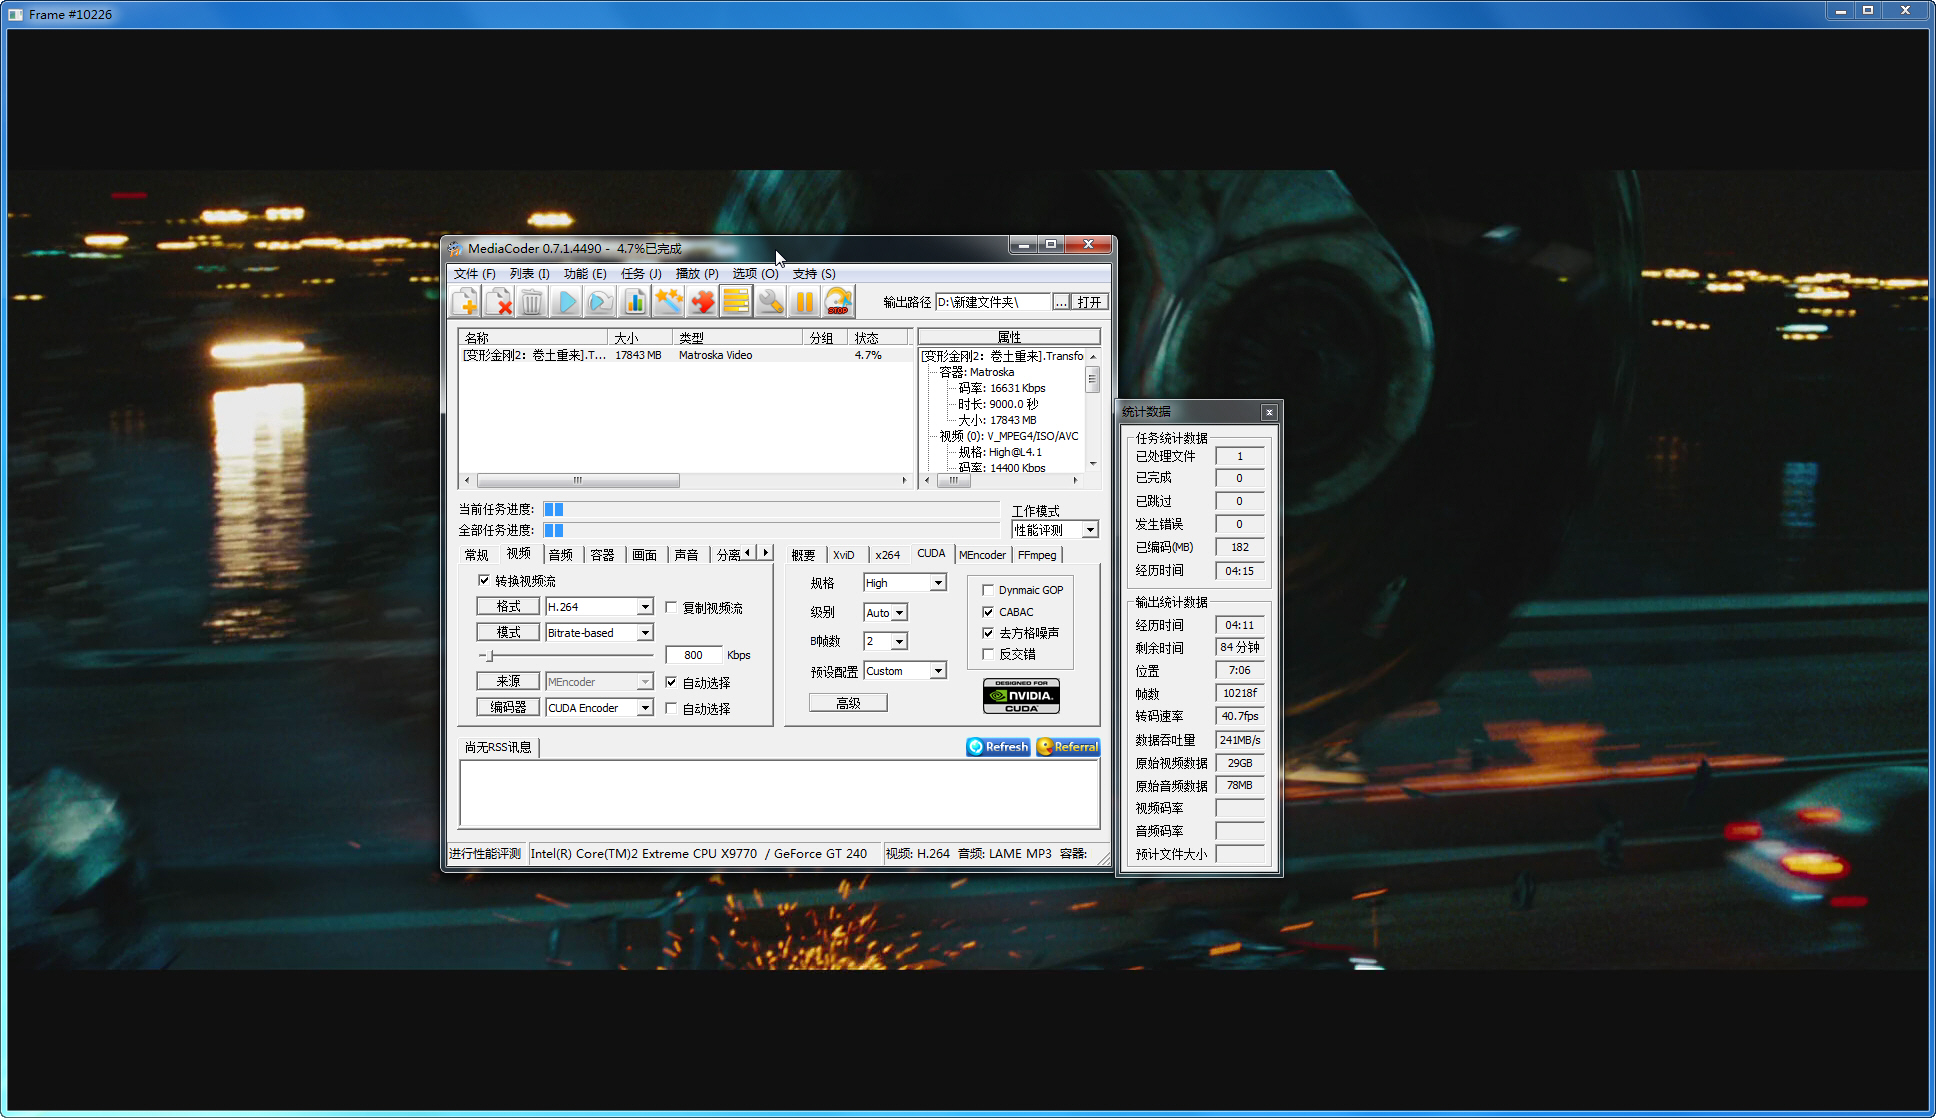
Task: Click the play with curved arrow icon
Action: (600, 301)
